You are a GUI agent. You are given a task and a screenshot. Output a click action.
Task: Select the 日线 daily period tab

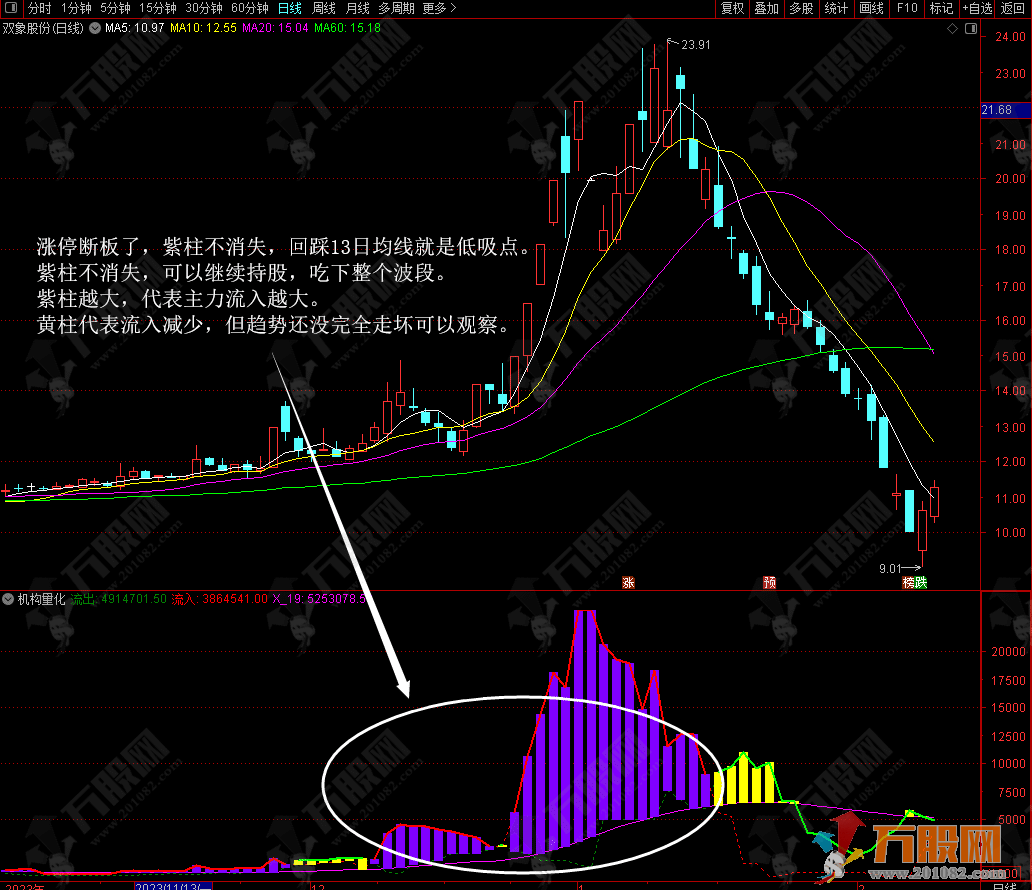[290, 8]
